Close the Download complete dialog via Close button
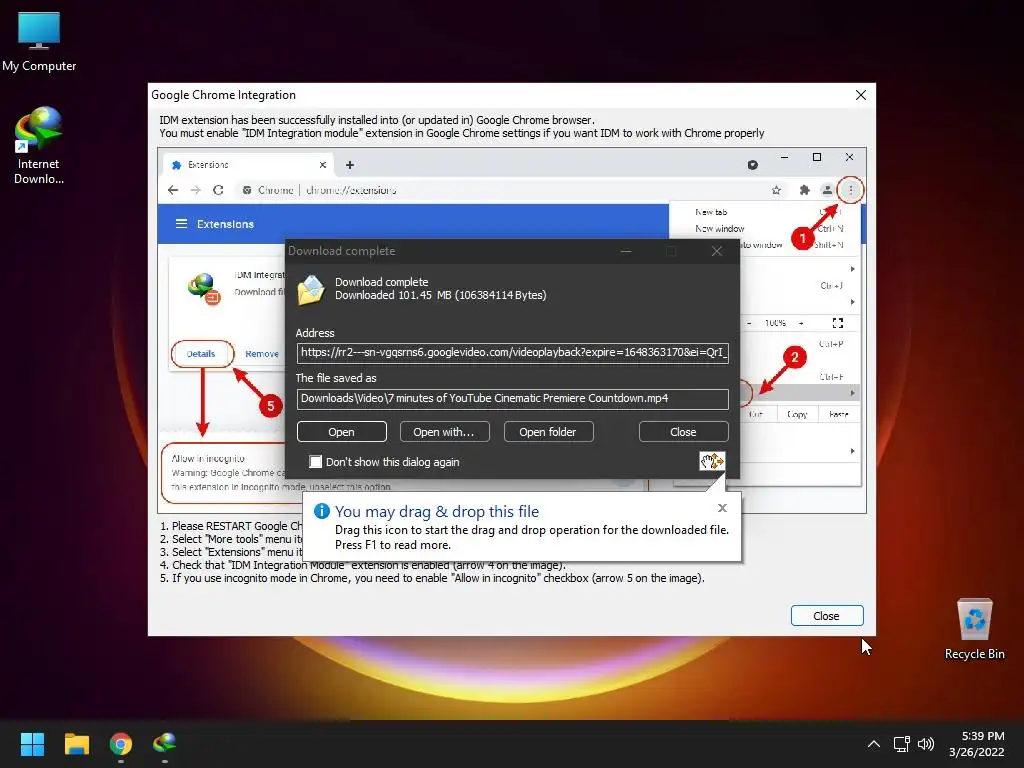1024x768 pixels. 683,432
